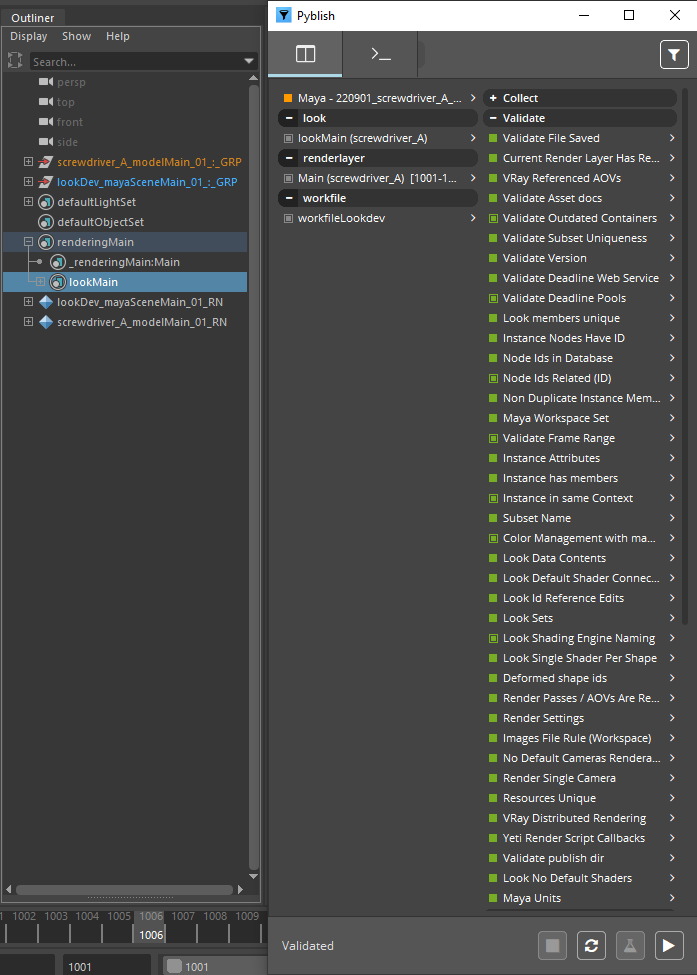Open the Outliner search dropdown arrow

tap(249, 61)
